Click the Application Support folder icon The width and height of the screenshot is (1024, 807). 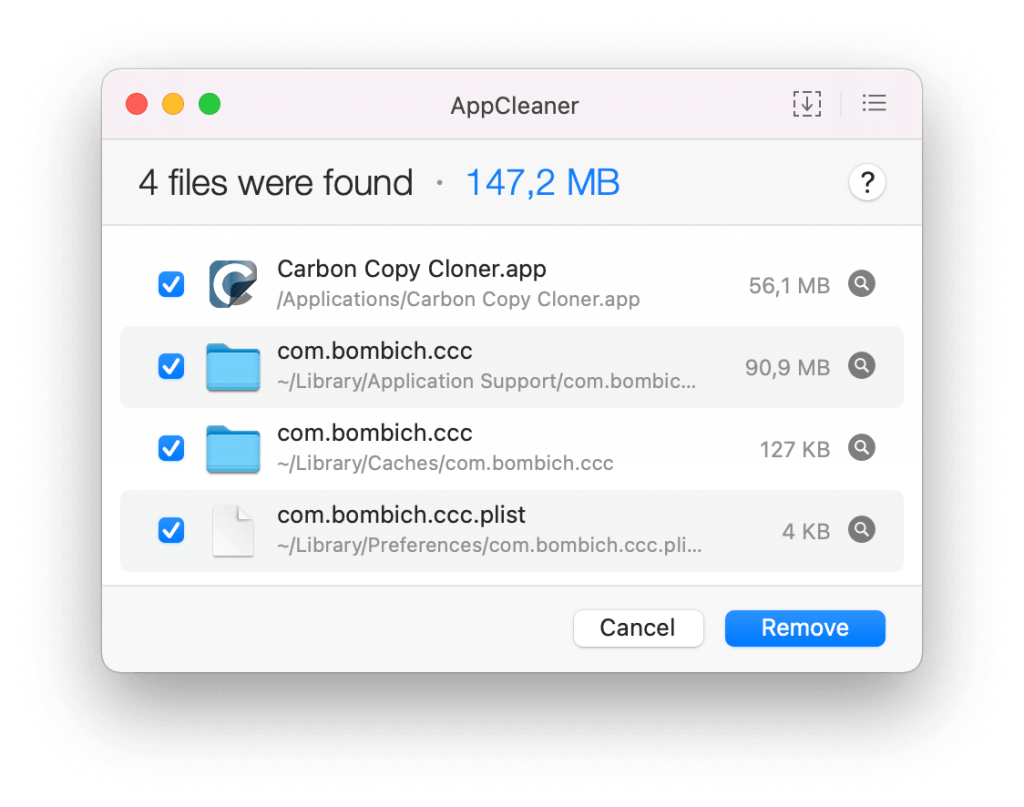[x=233, y=367]
